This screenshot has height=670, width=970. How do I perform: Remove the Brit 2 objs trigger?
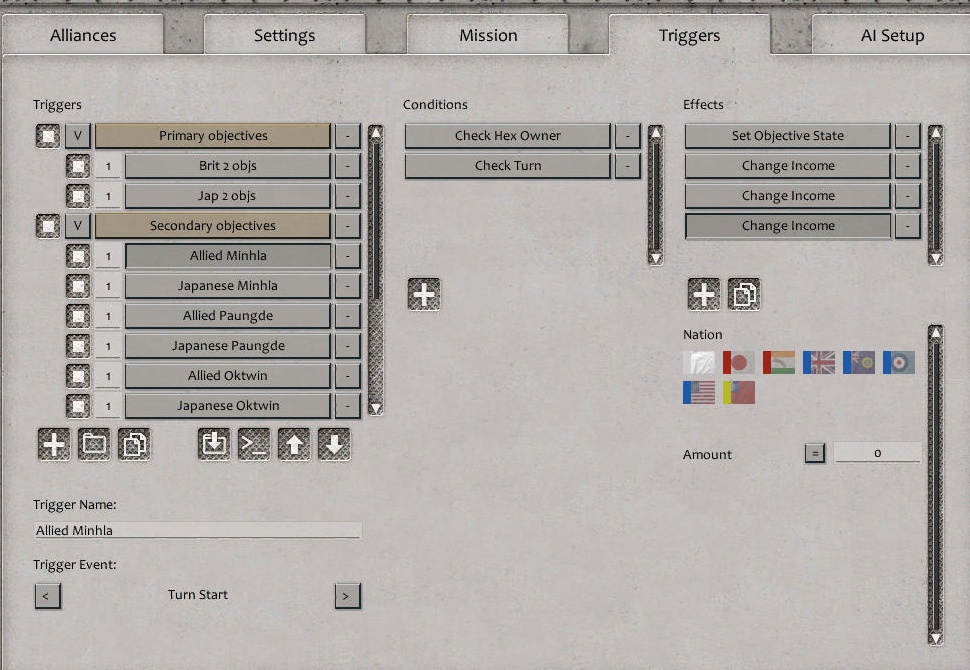coord(348,166)
